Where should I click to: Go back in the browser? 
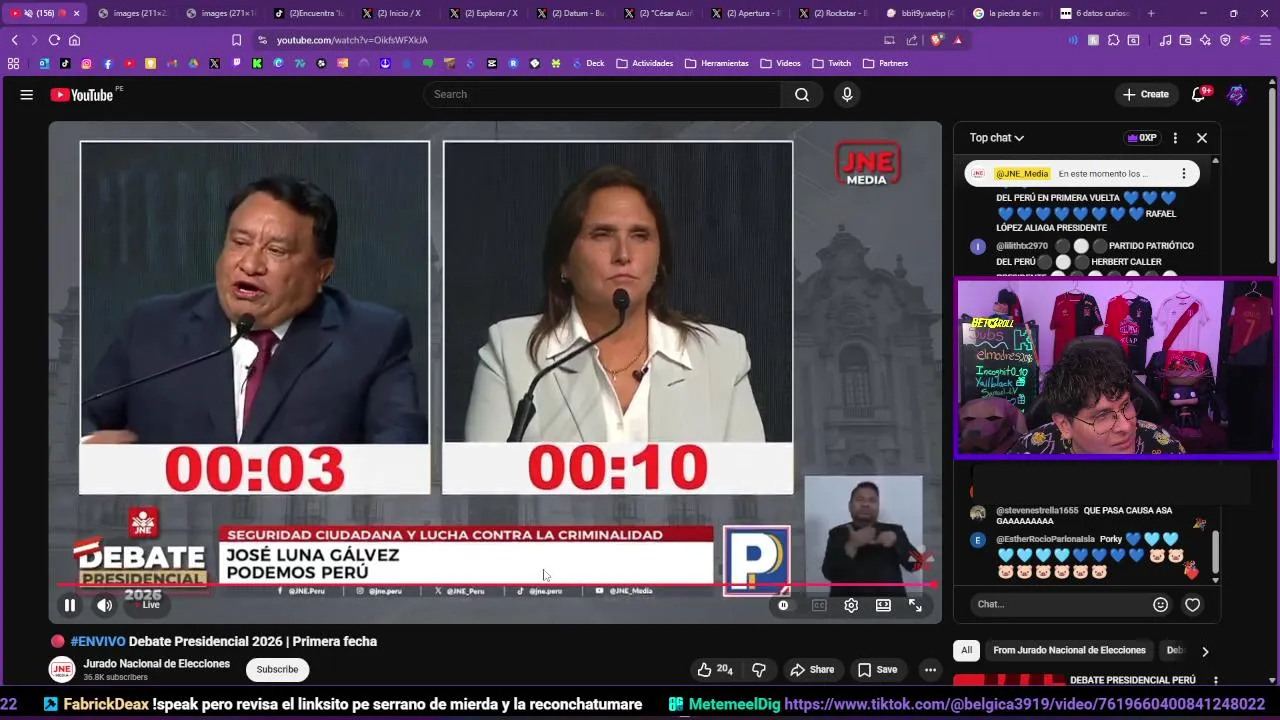click(14, 40)
